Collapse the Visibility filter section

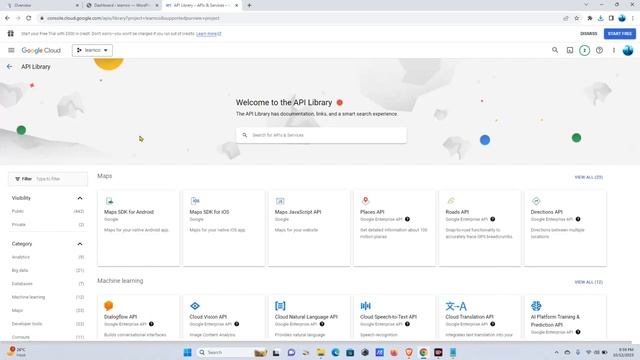click(80, 198)
